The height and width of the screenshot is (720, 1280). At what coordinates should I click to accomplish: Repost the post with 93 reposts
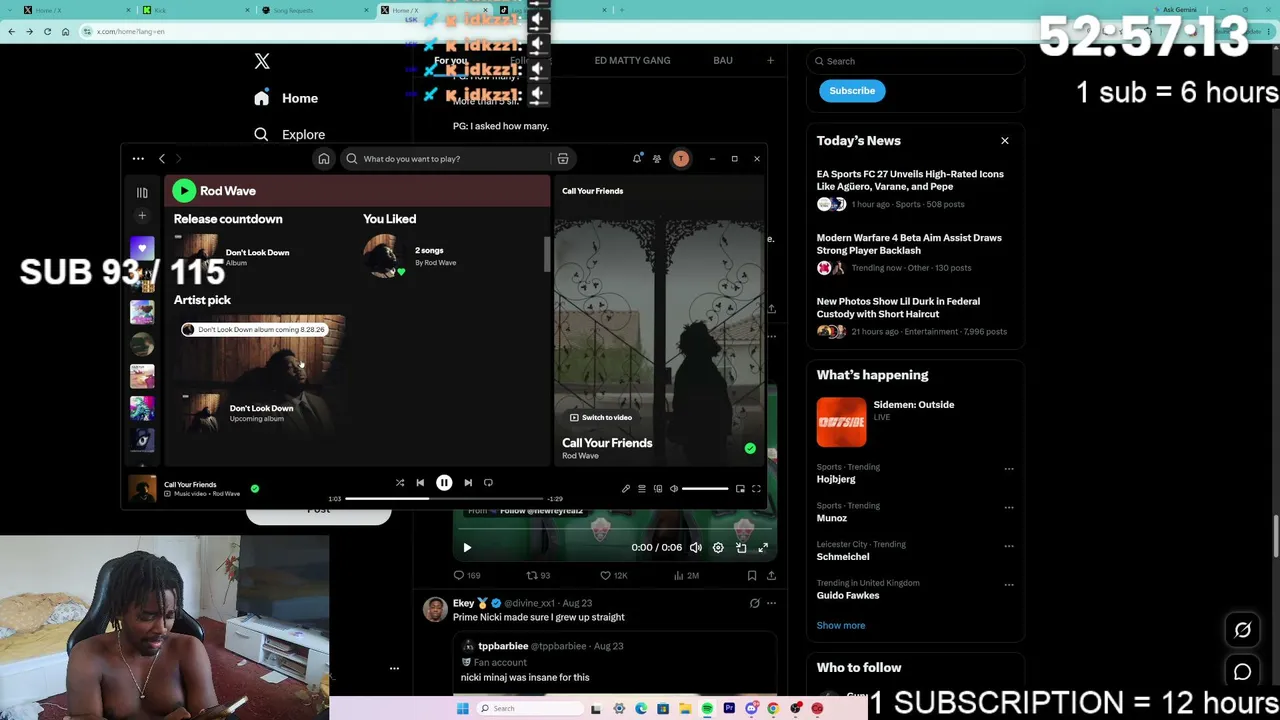pos(538,576)
